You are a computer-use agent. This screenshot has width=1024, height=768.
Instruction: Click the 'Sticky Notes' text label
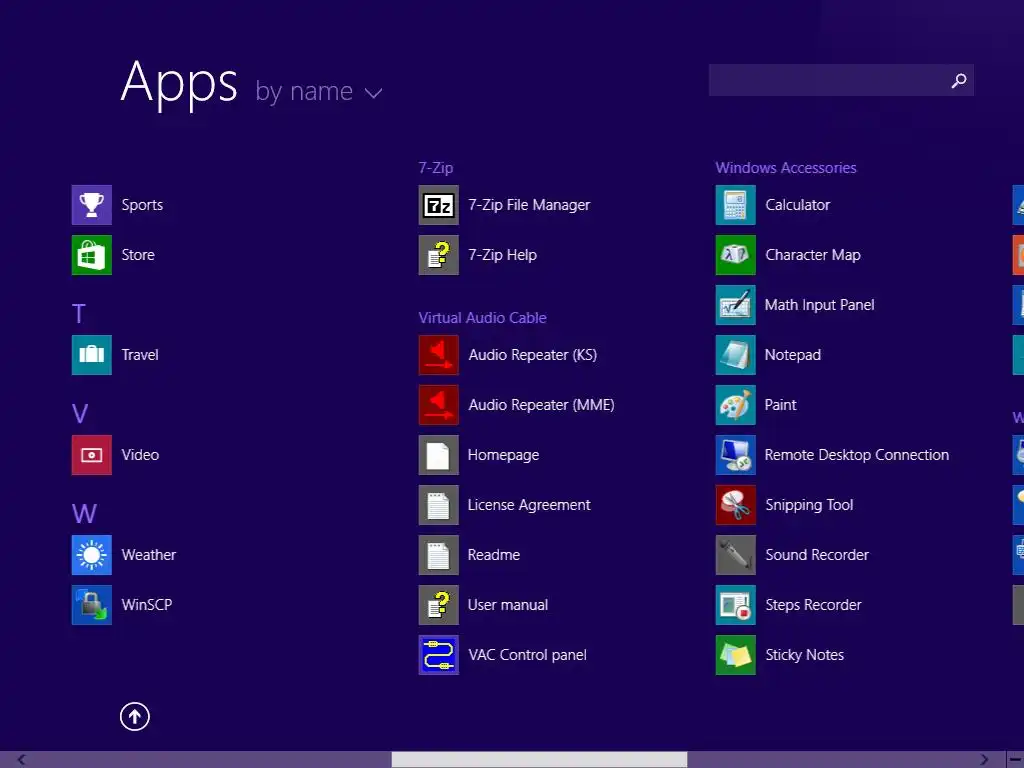804,655
